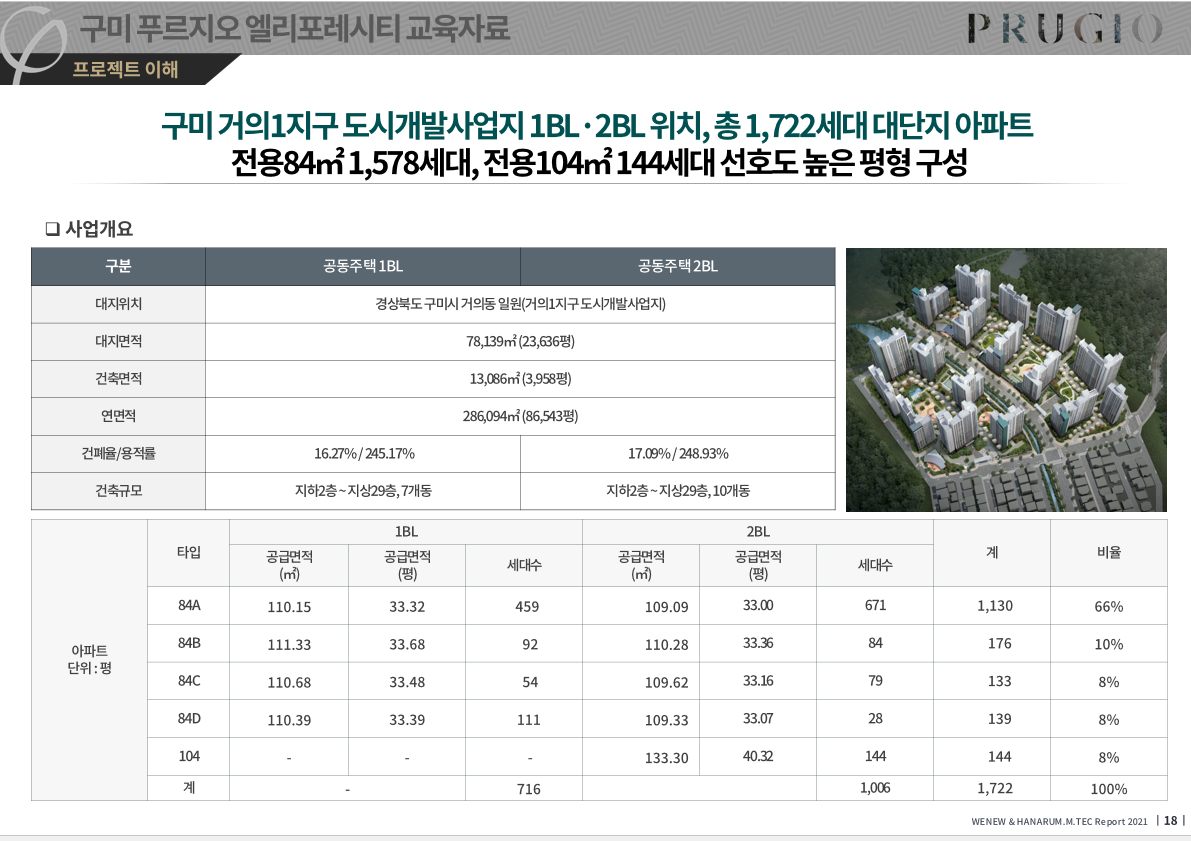
Task: Select the 1BL ratio '16.27% / 245.17%'
Action: (364, 454)
